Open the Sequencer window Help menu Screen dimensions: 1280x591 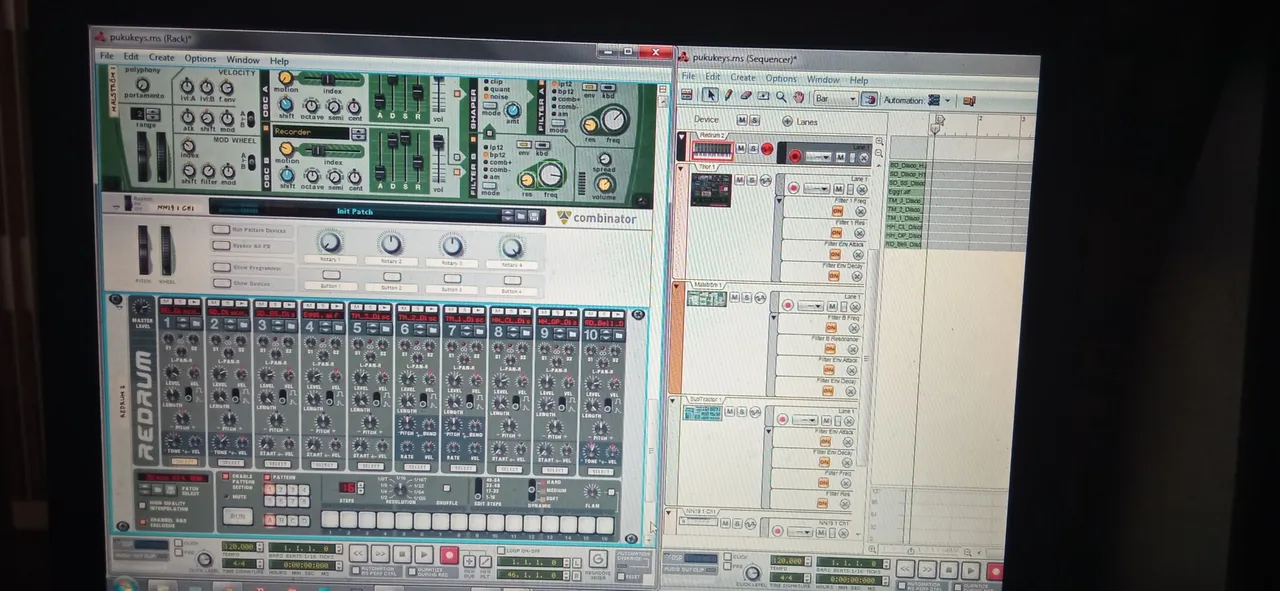pos(859,81)
